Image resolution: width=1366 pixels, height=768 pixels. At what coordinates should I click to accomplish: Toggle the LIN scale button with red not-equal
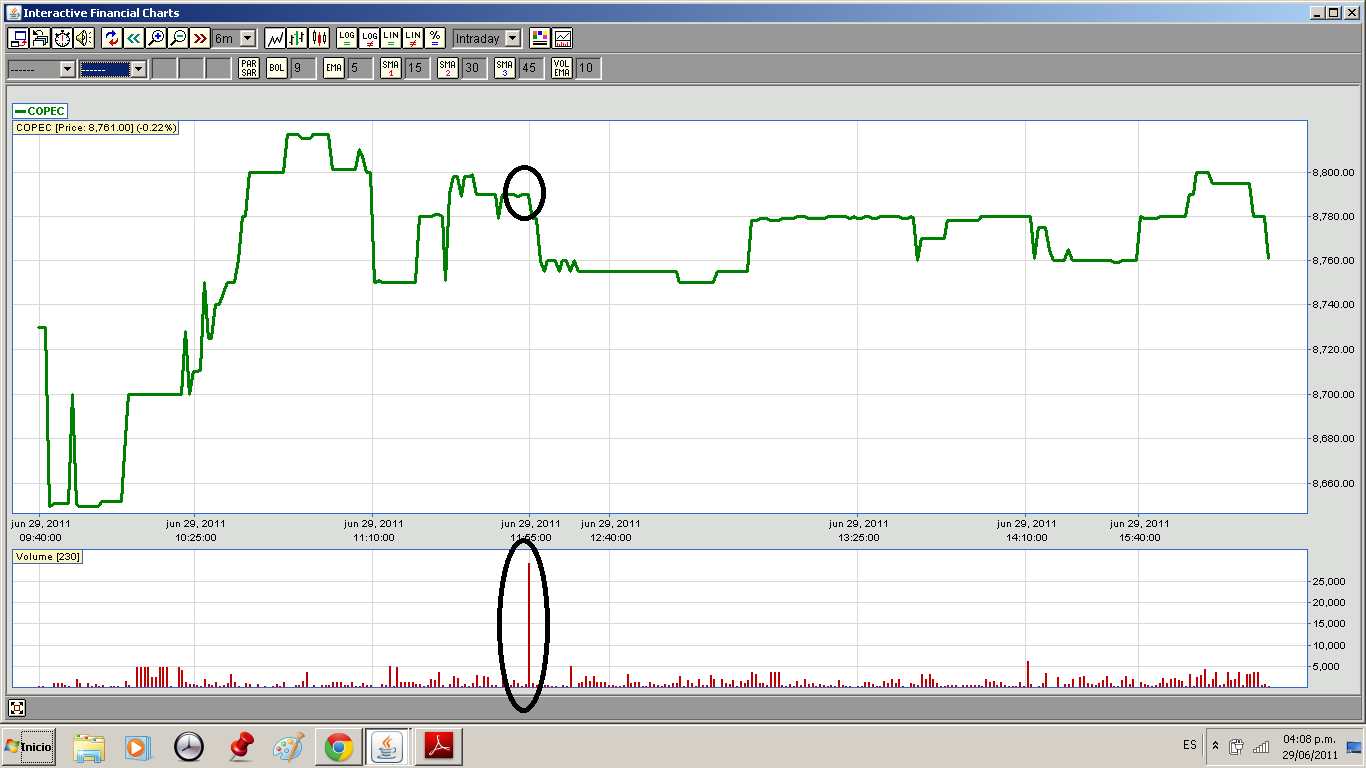click(x=413, y=38)
